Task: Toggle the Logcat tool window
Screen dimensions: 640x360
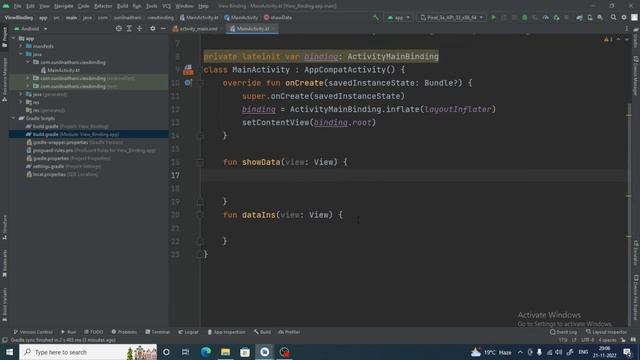Action: point(188,332)
